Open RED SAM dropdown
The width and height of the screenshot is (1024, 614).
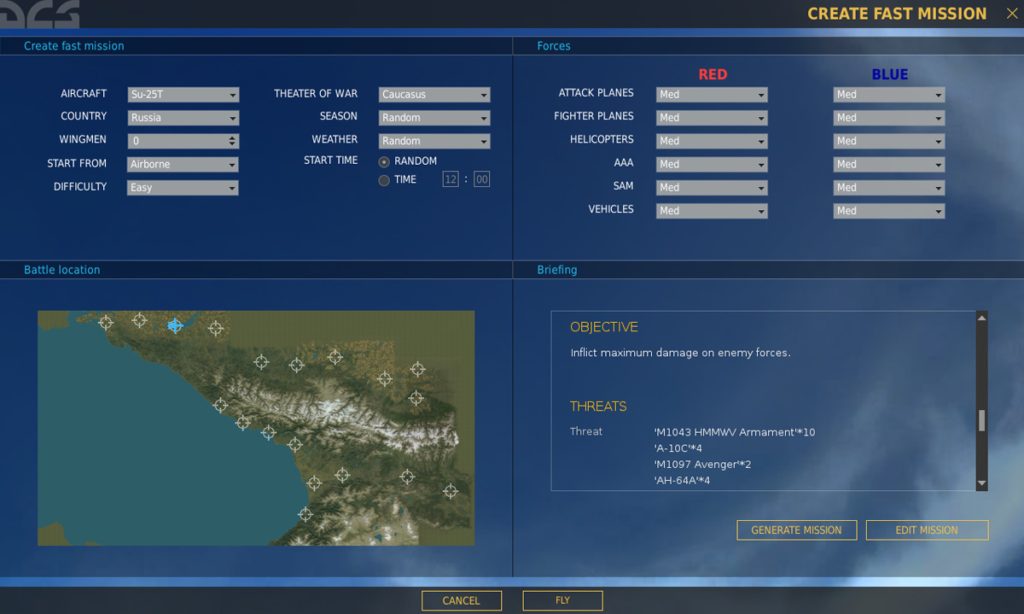712,187
